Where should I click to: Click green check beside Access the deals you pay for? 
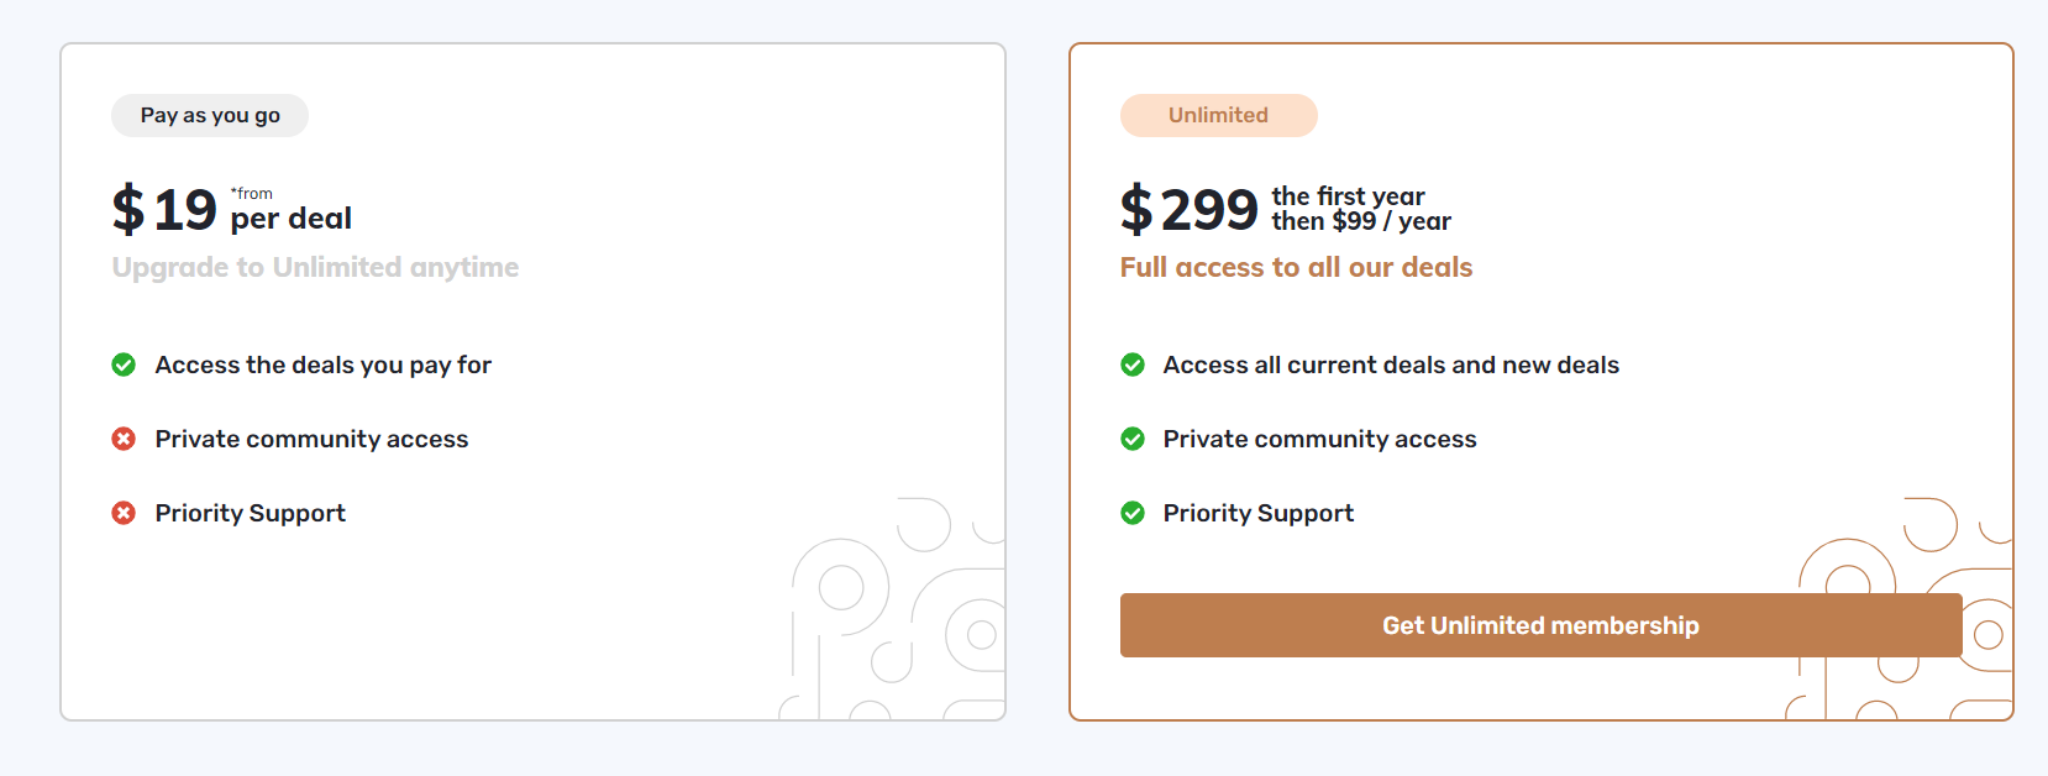point(124,365)
